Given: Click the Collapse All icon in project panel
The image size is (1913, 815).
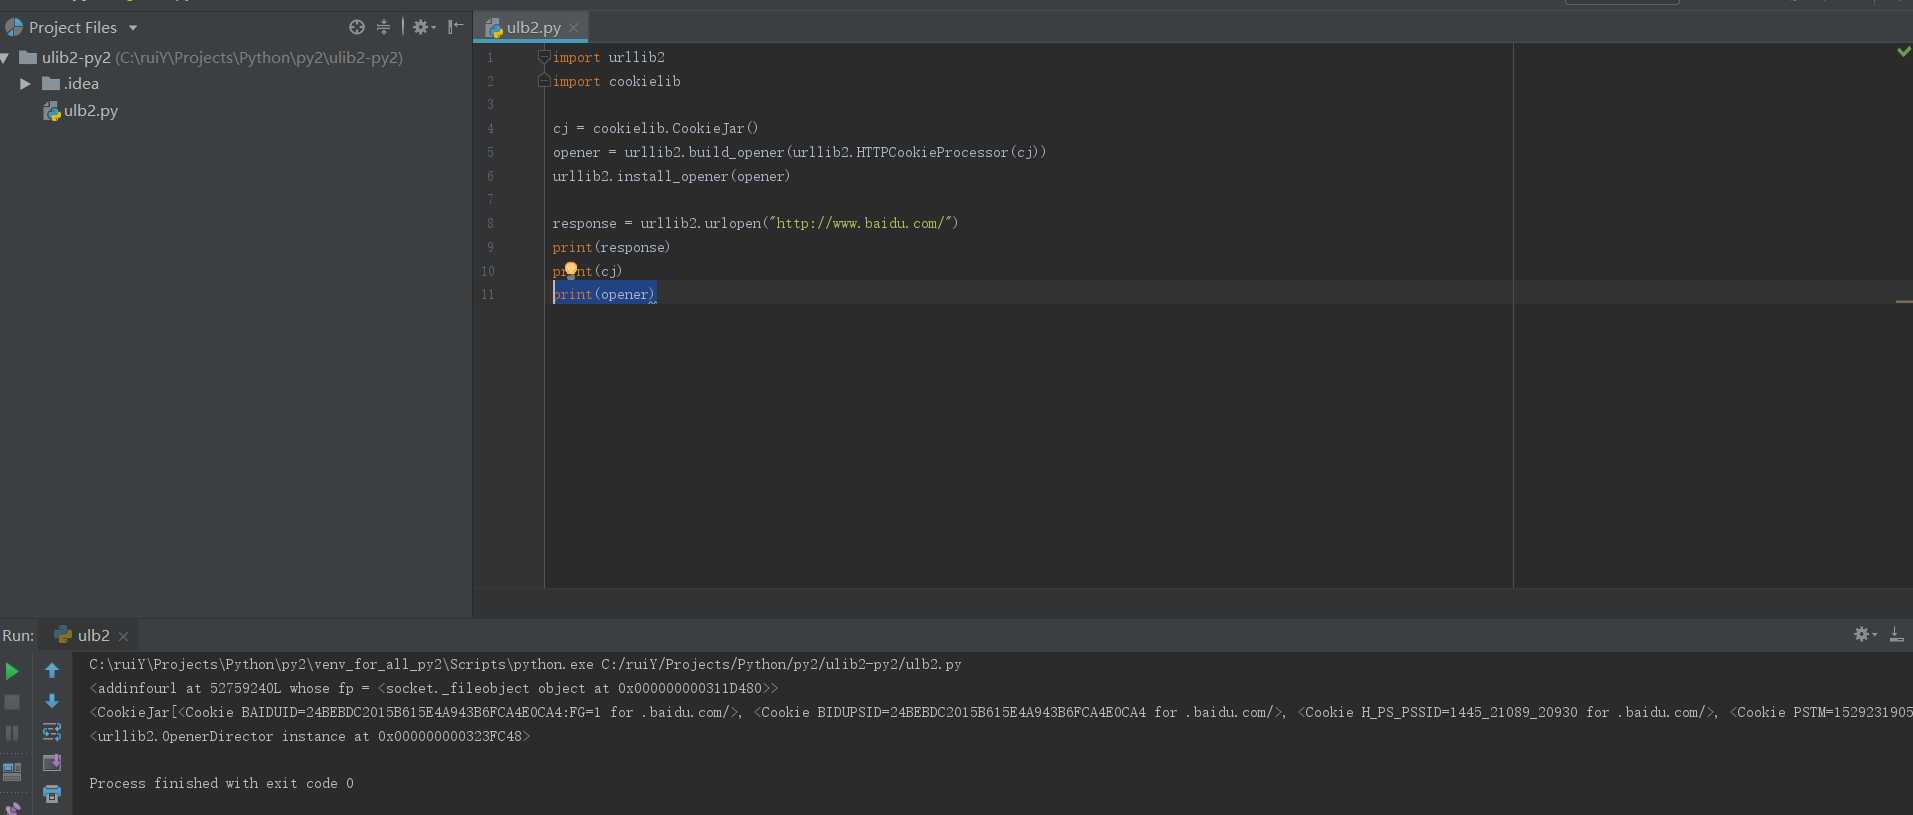Looking at the screenshot, I should click(383, 27).
